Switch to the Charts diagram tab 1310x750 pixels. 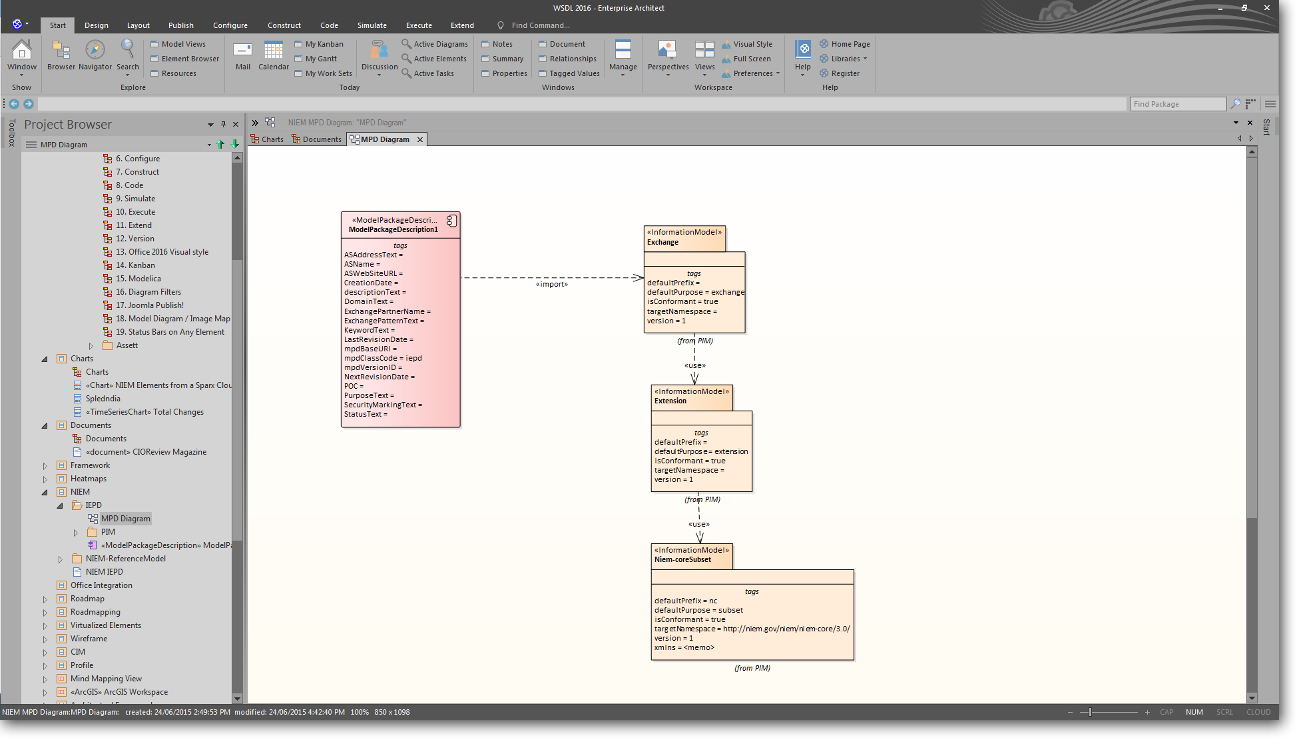(267, 140)
